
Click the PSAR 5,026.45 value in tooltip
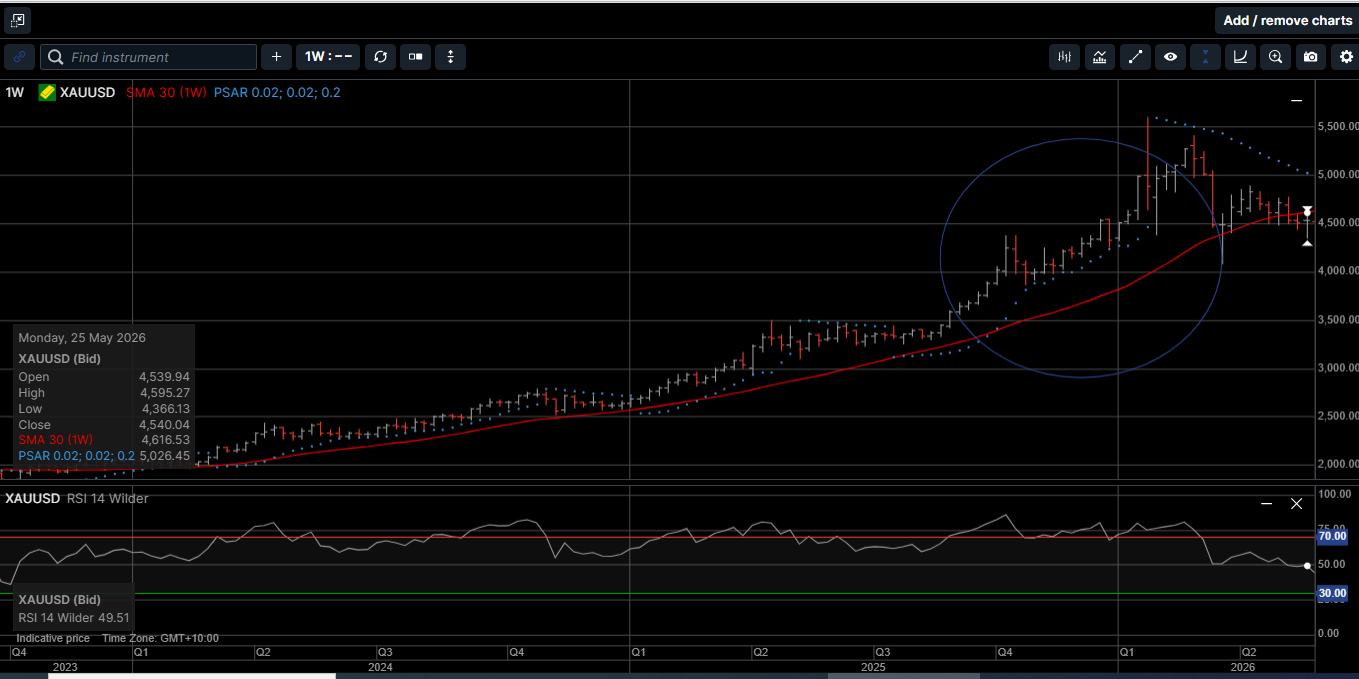pyautogui.click(x=165, y=456)
